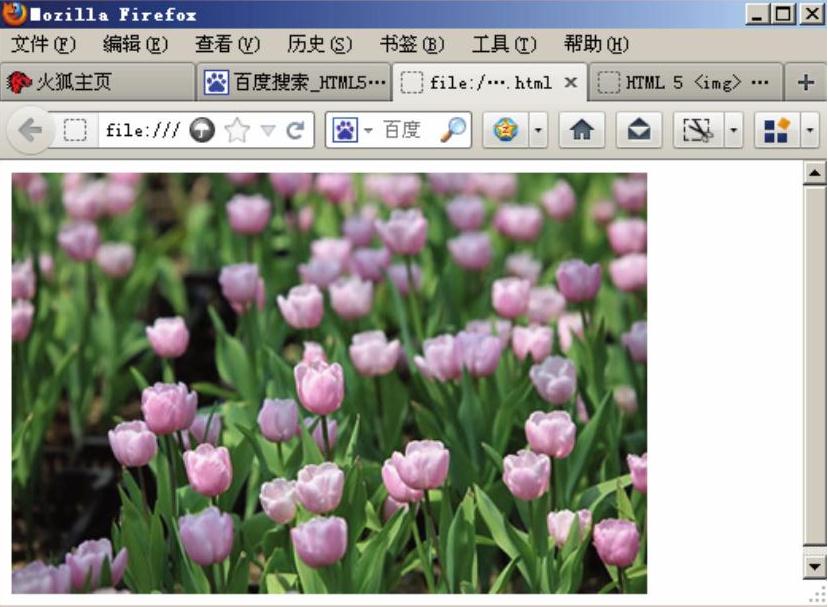Close the file:/….html tab
The width and height of the screenshot is (828, 607).
(x=570, y=82)
